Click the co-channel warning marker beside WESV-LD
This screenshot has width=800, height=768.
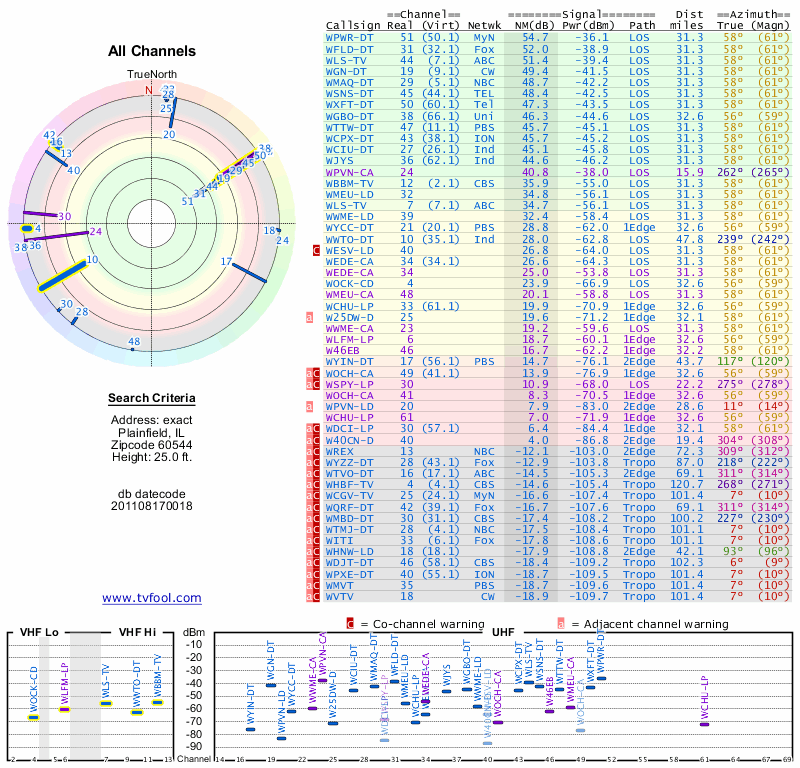316,251
